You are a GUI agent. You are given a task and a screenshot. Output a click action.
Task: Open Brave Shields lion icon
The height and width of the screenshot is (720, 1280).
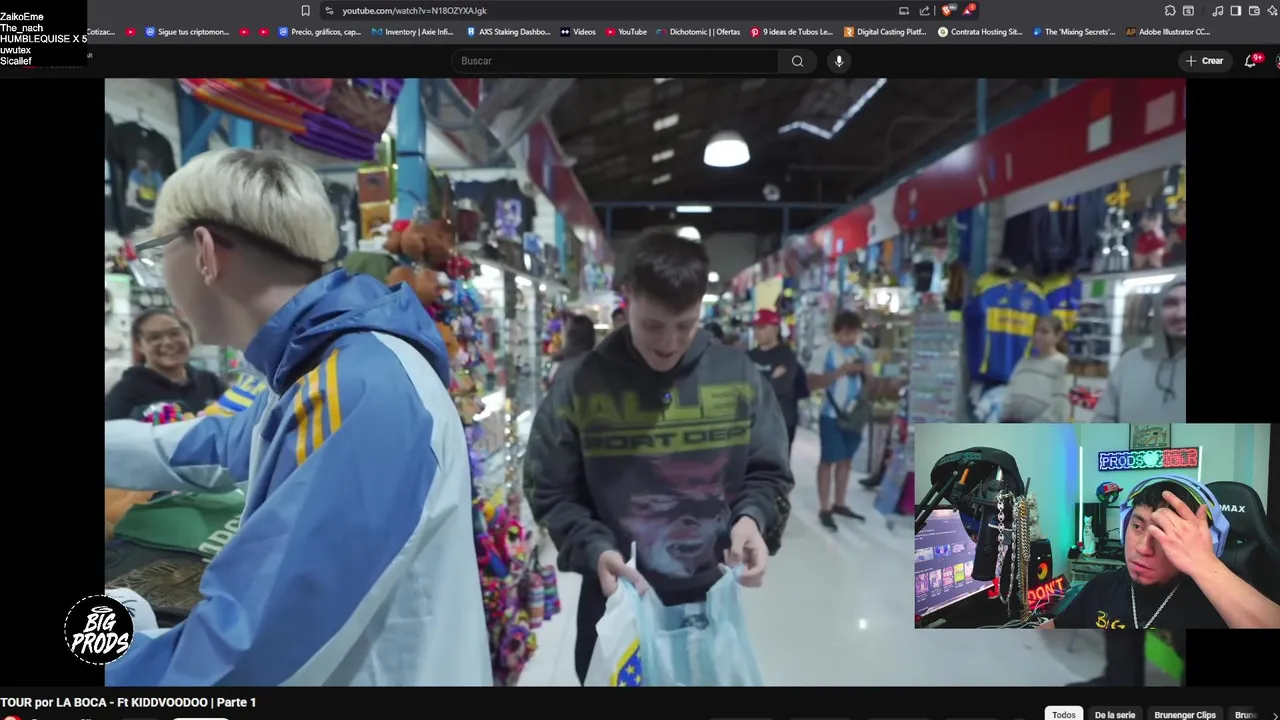click(946, 11)
